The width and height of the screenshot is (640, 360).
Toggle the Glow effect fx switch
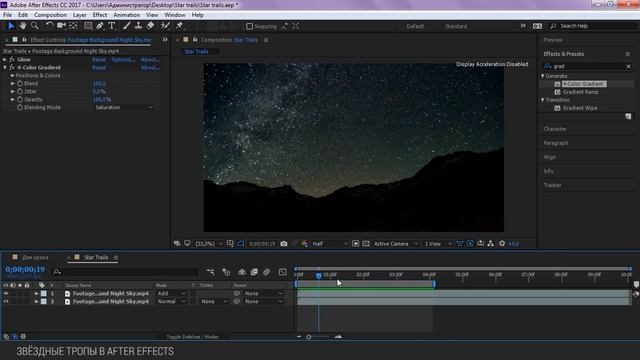[12, 60]
